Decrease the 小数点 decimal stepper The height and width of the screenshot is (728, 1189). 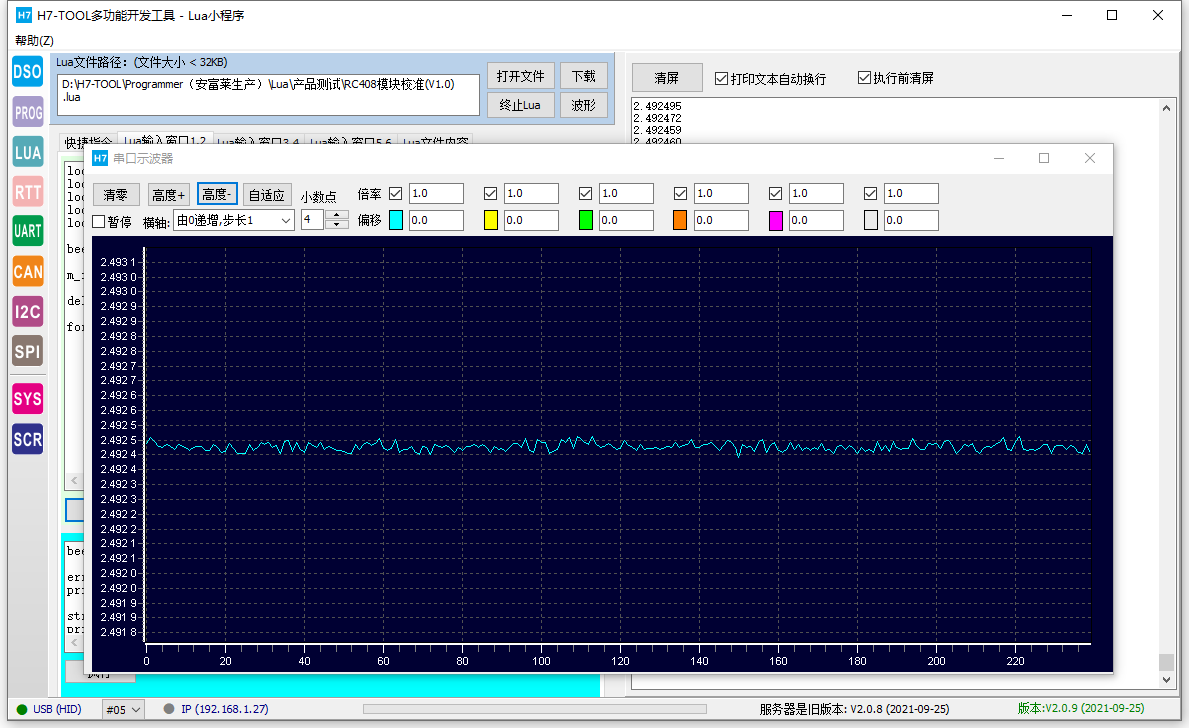(336, 225)
